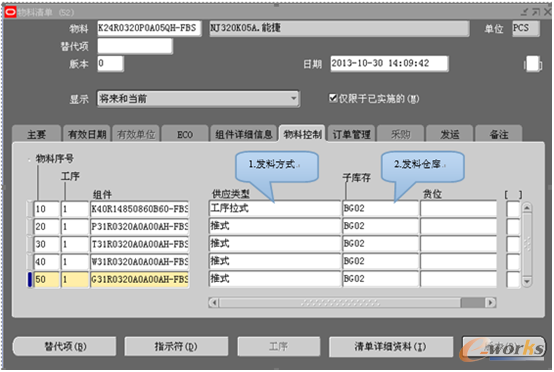Open the 有效日期 tab
The width and height of the screenshot is (554, 372).
click(x=87, y=134)
